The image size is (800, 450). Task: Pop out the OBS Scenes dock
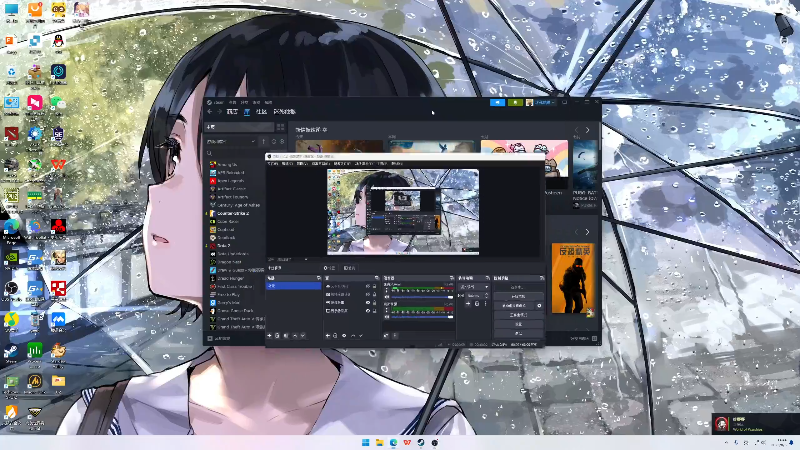[x=318, y=278]
